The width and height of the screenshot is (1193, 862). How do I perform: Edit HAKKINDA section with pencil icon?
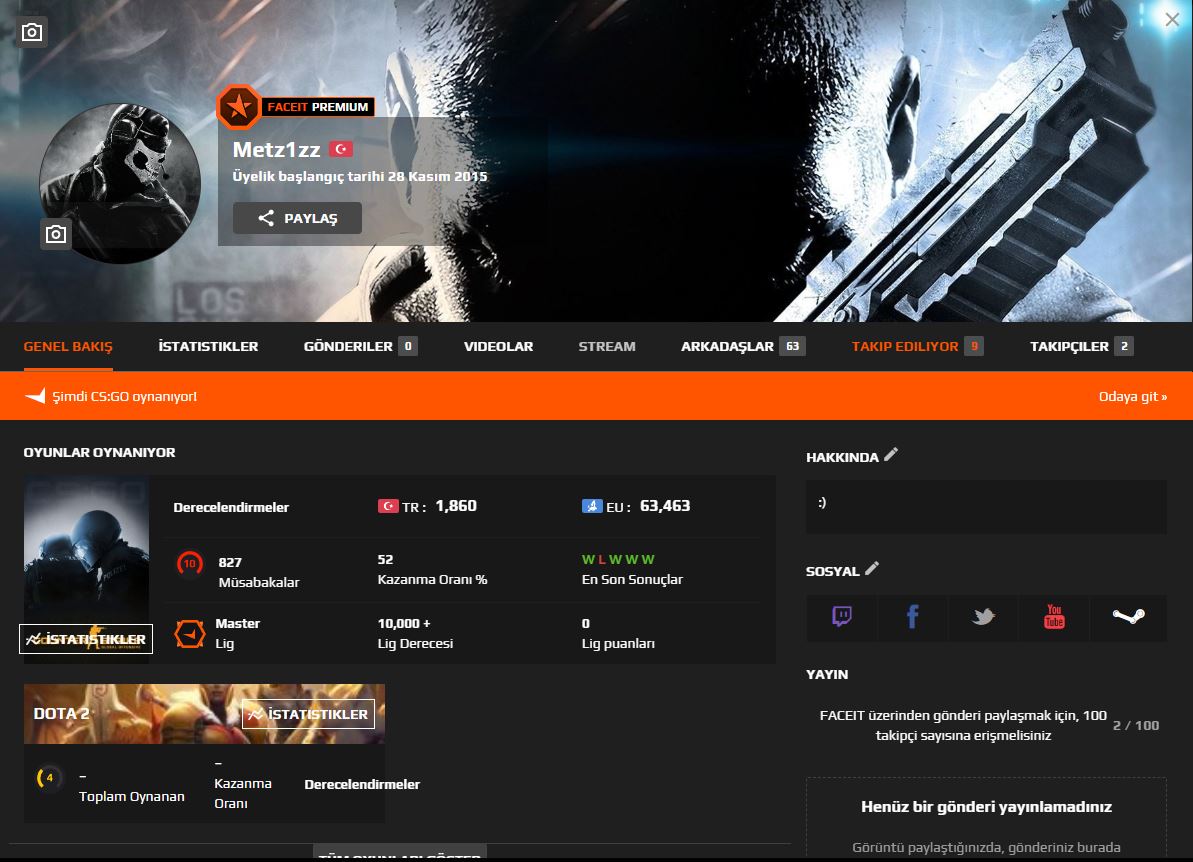(x=891, y=454)
